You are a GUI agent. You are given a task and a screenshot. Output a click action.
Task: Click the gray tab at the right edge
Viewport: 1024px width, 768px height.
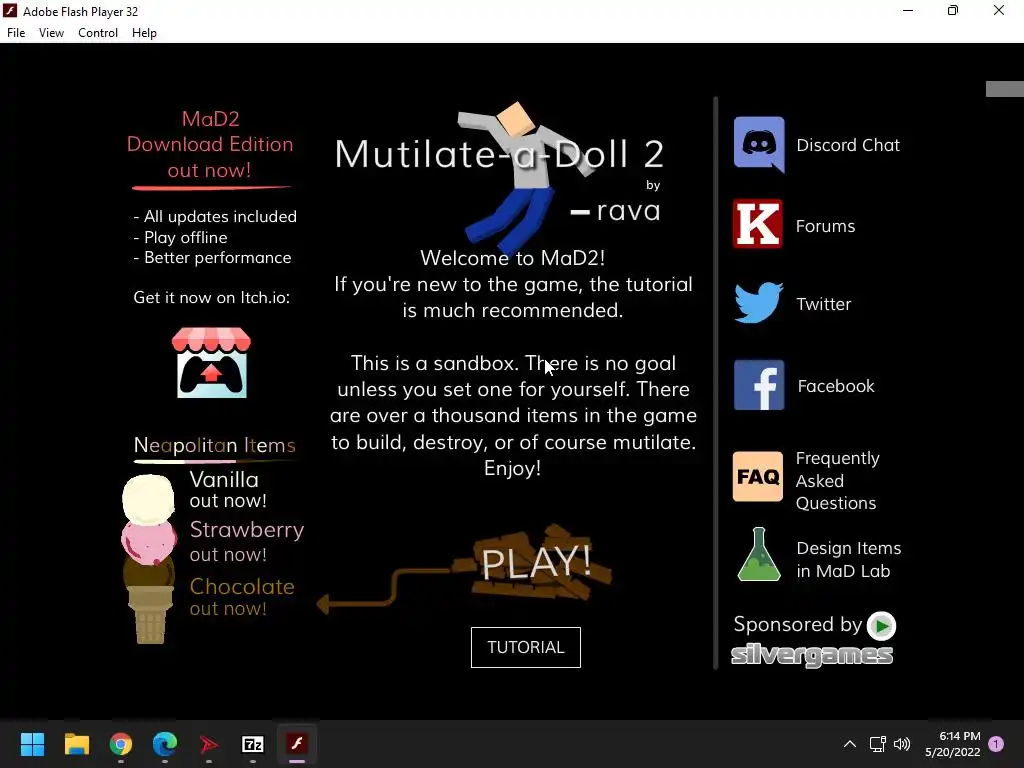[1004, 89]
